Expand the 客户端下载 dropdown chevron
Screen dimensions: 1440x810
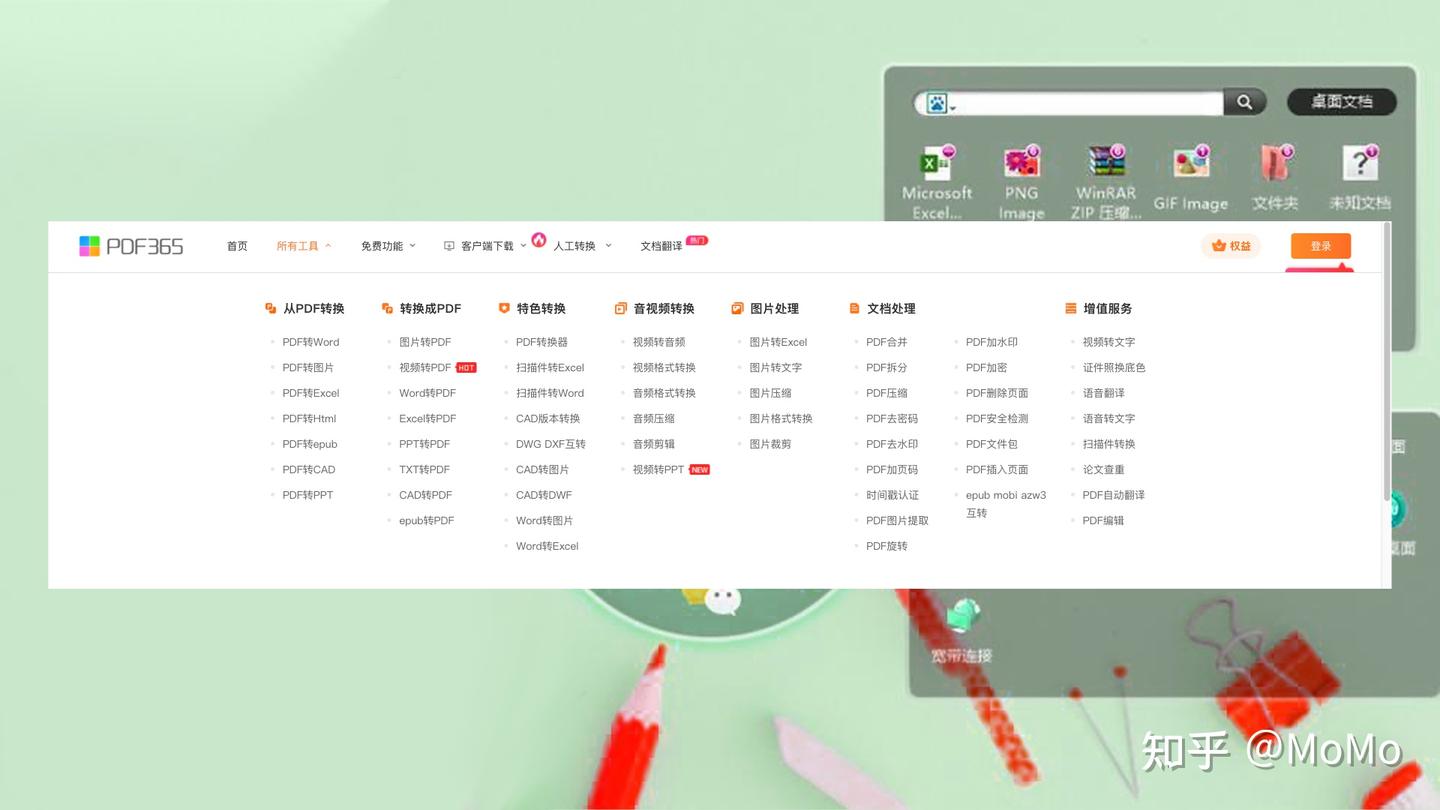tap(523, 246)
